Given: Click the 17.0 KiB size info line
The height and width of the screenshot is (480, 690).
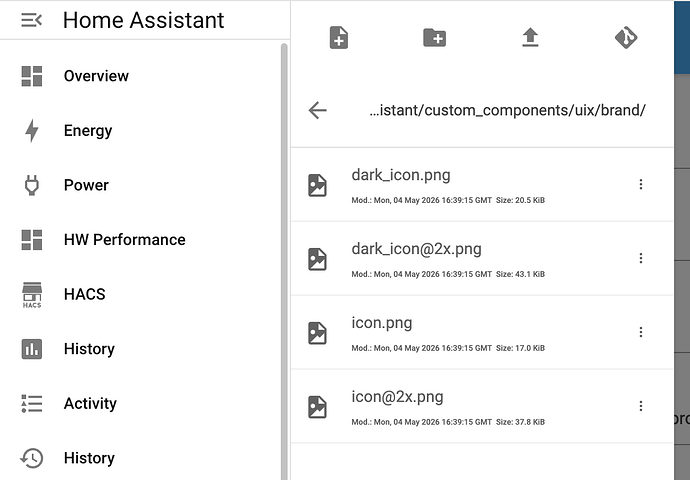Looking at the screenshot, I should coord(448,348).
